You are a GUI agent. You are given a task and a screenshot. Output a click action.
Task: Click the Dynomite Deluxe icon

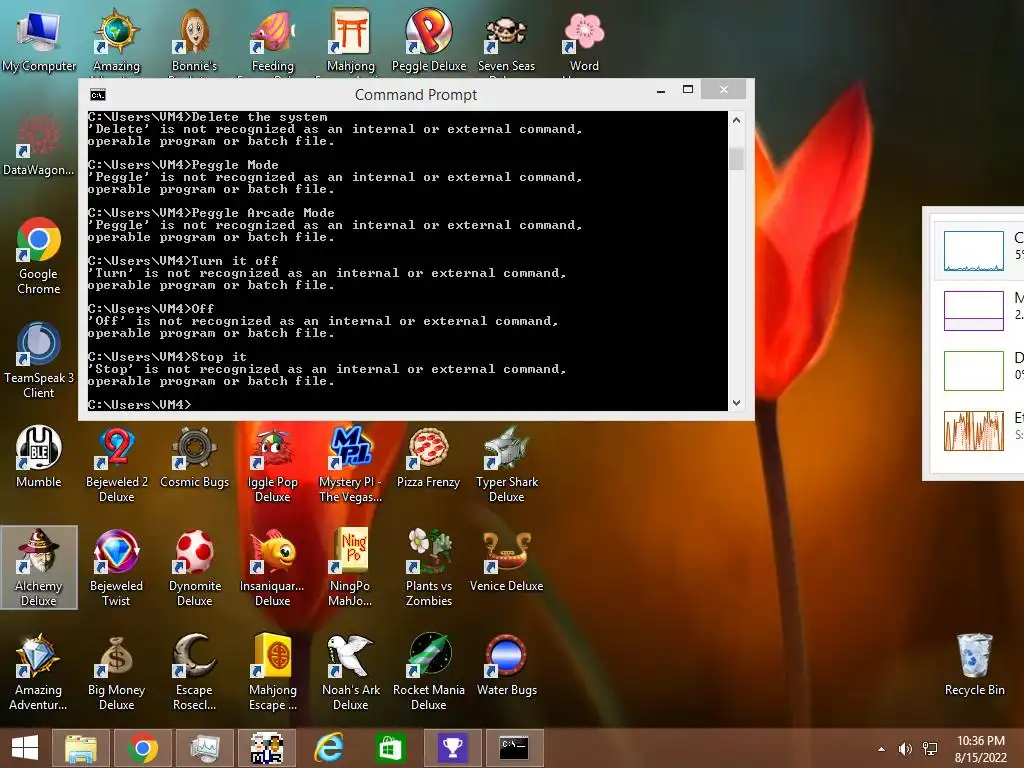coord(194,568)
